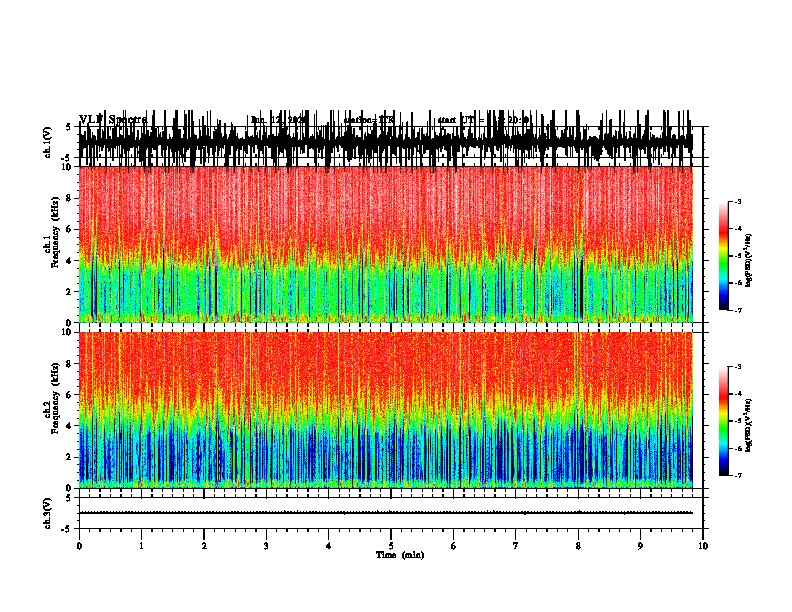The width and height of the screenshot is (792, 612).
Task: Click the station header text
Action: 369,120
